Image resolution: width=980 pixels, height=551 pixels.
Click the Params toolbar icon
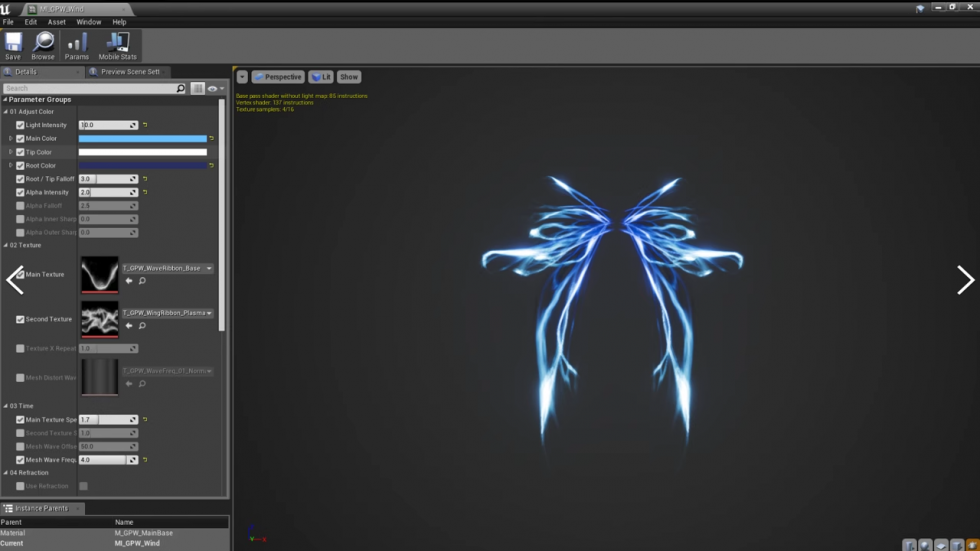[x=77, y=46]
